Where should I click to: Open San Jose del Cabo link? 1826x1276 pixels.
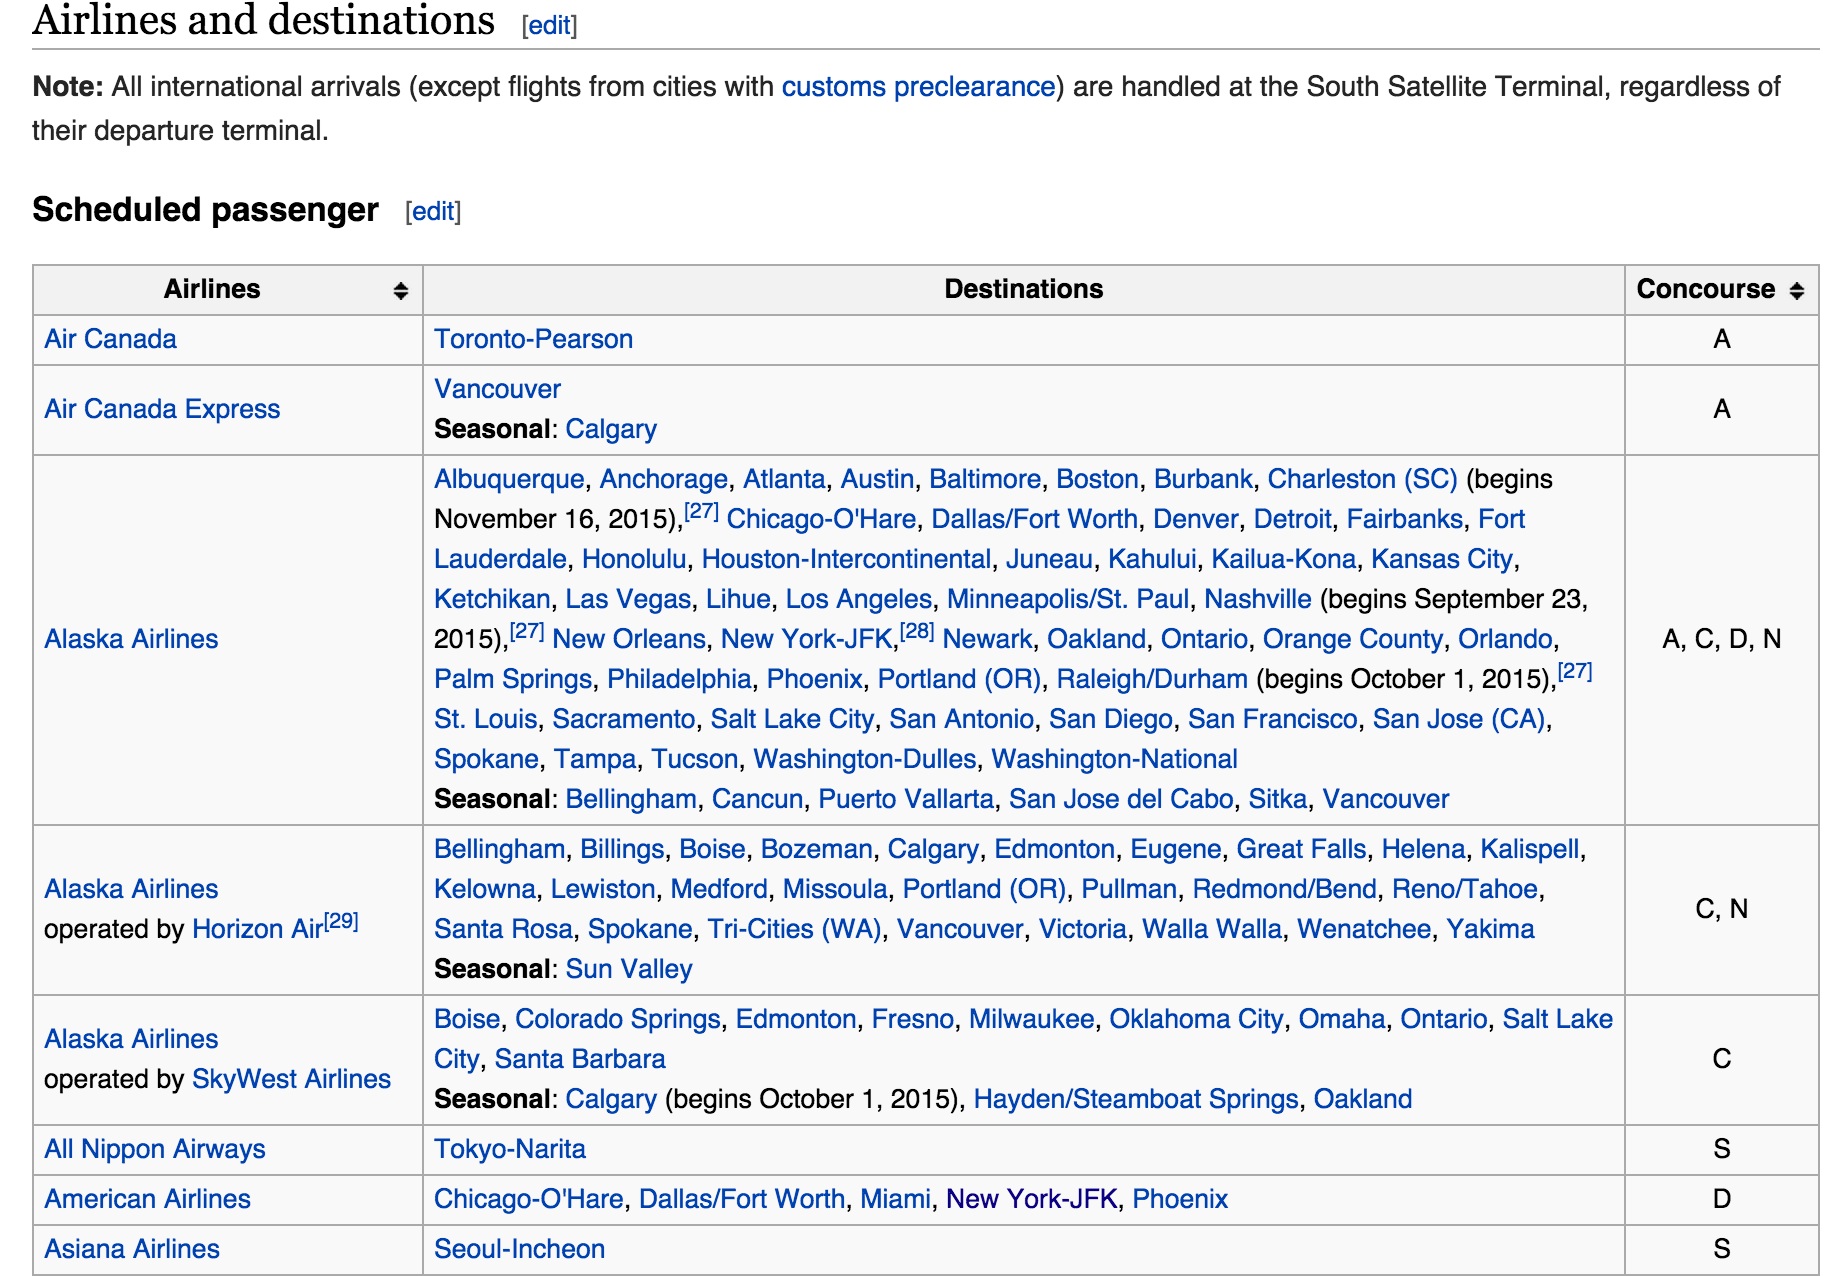1121,799
